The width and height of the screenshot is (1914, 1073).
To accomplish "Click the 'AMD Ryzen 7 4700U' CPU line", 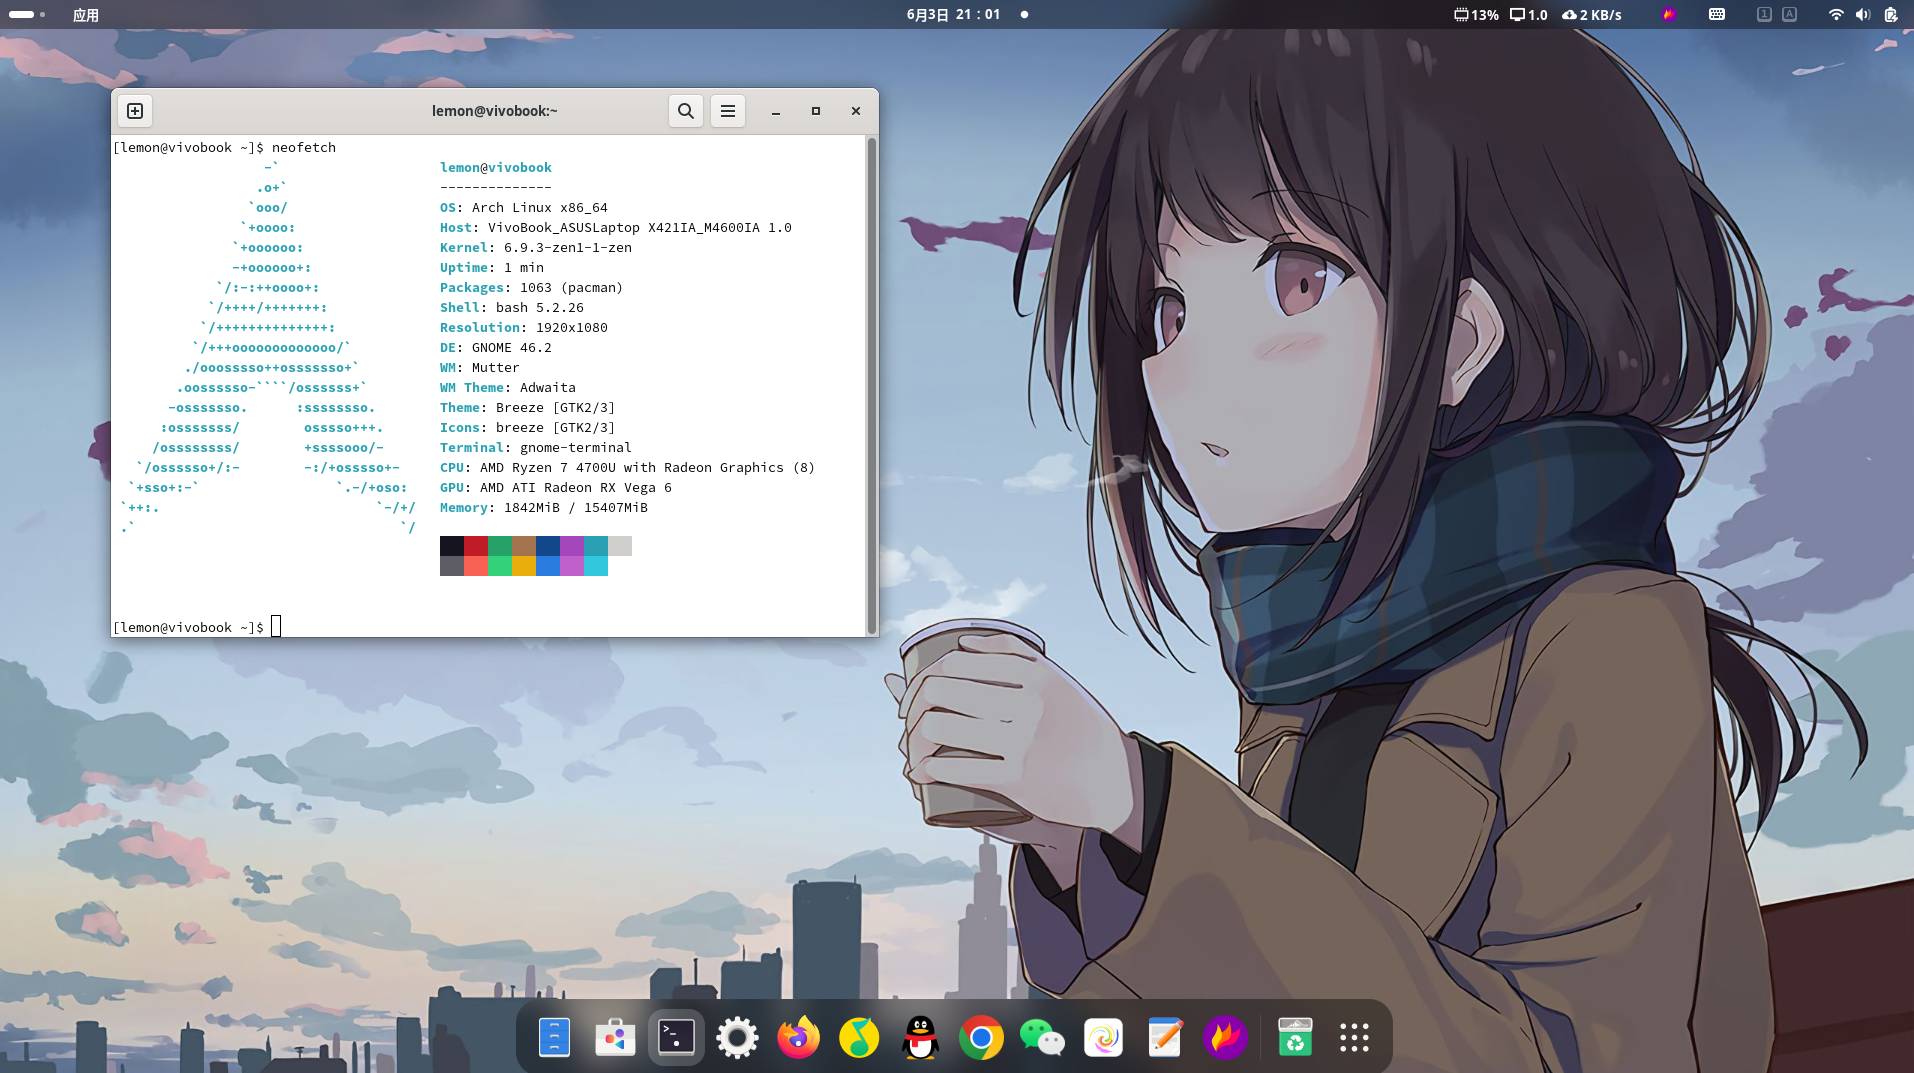I will [x=628, y=467].
